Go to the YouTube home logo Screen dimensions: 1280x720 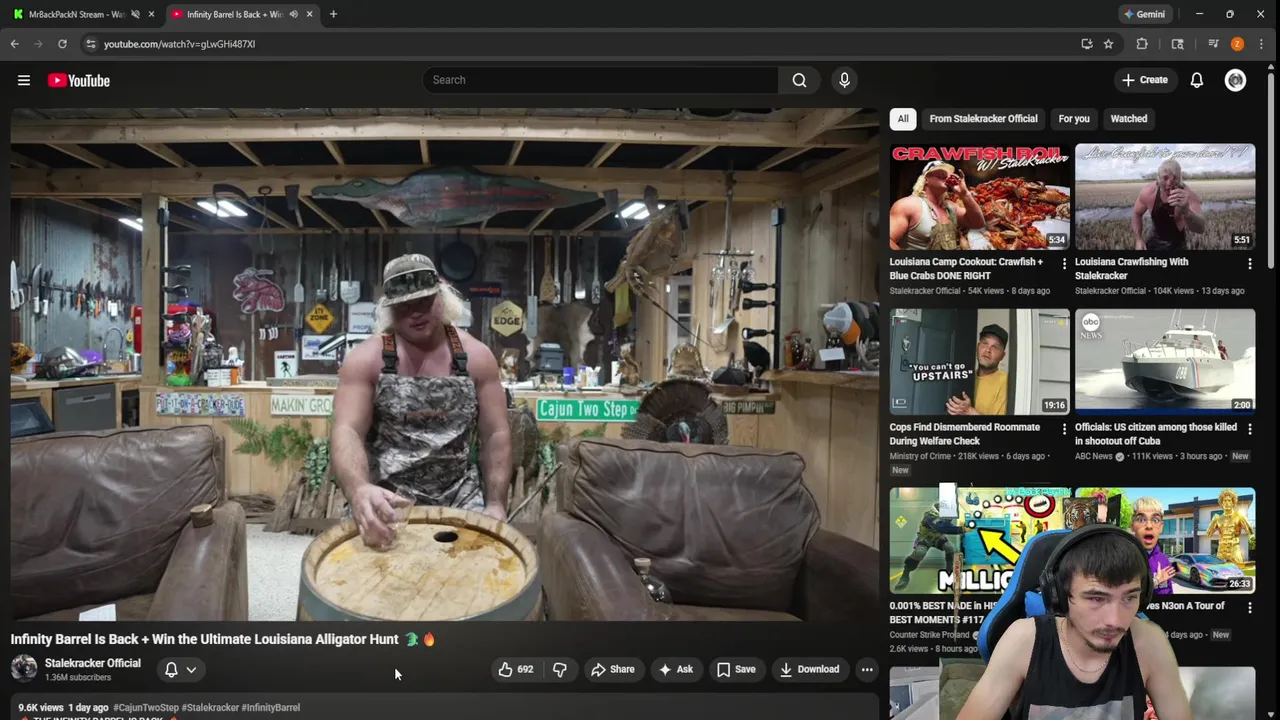coord(78,80)
